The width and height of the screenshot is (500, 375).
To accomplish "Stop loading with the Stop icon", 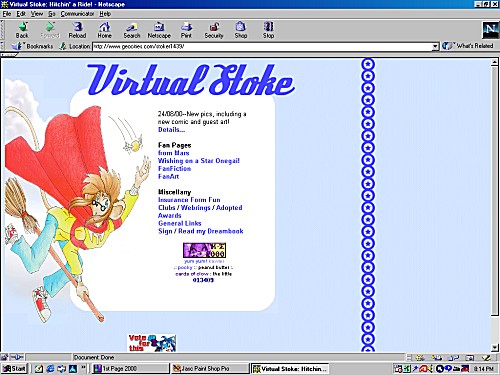I will 268,27.
